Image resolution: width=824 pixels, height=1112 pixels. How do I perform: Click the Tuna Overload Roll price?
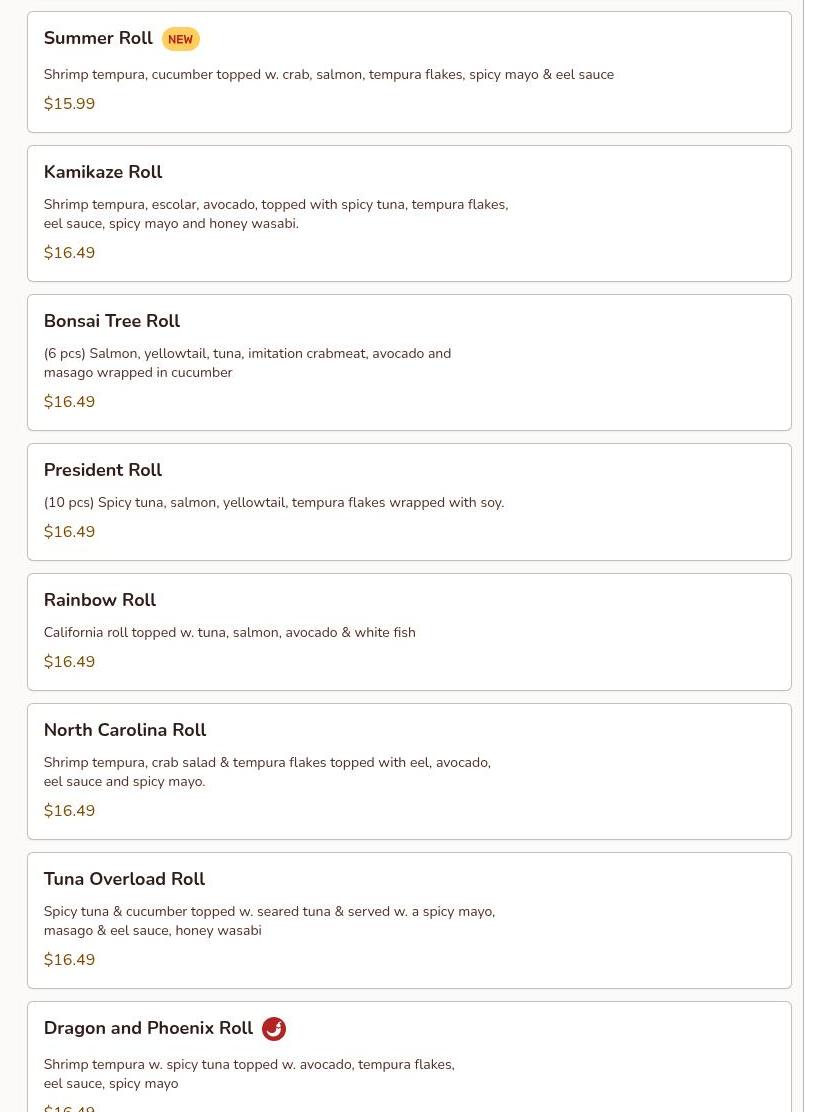70,960
